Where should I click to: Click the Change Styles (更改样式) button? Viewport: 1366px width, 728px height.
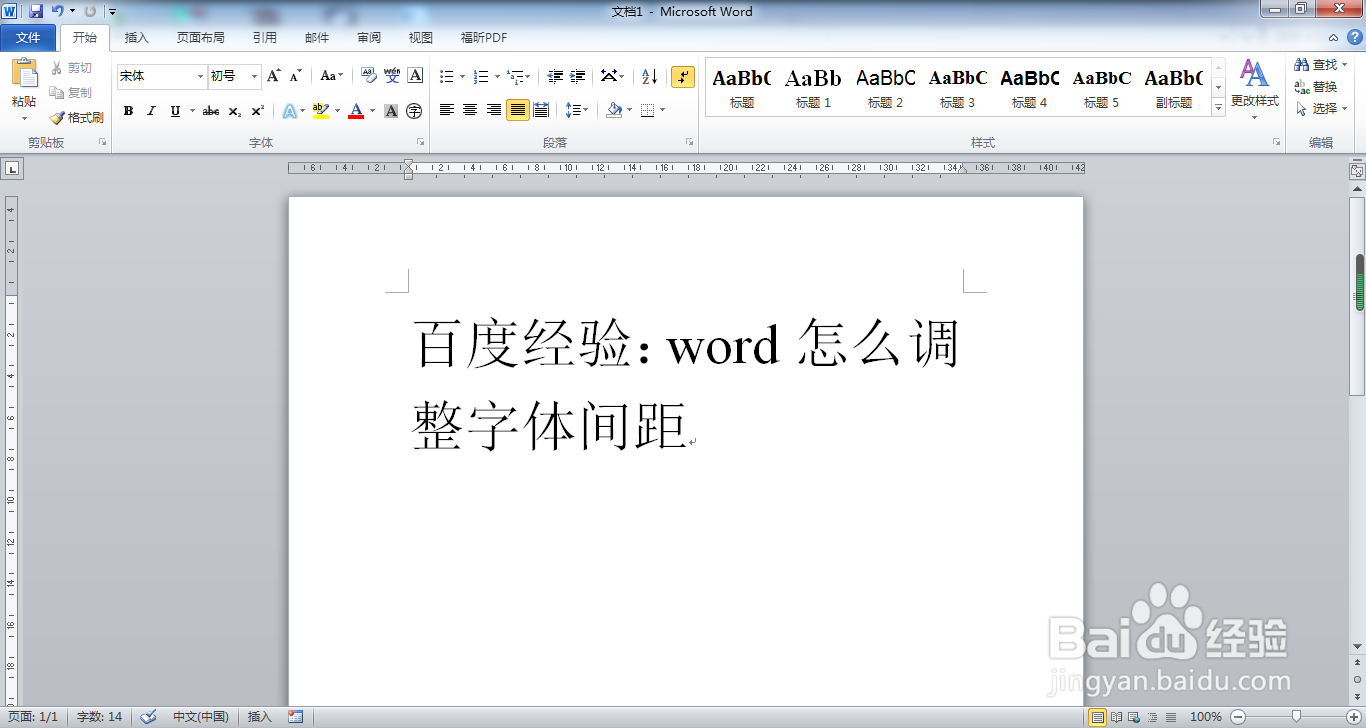click(x=1254, y=88)
